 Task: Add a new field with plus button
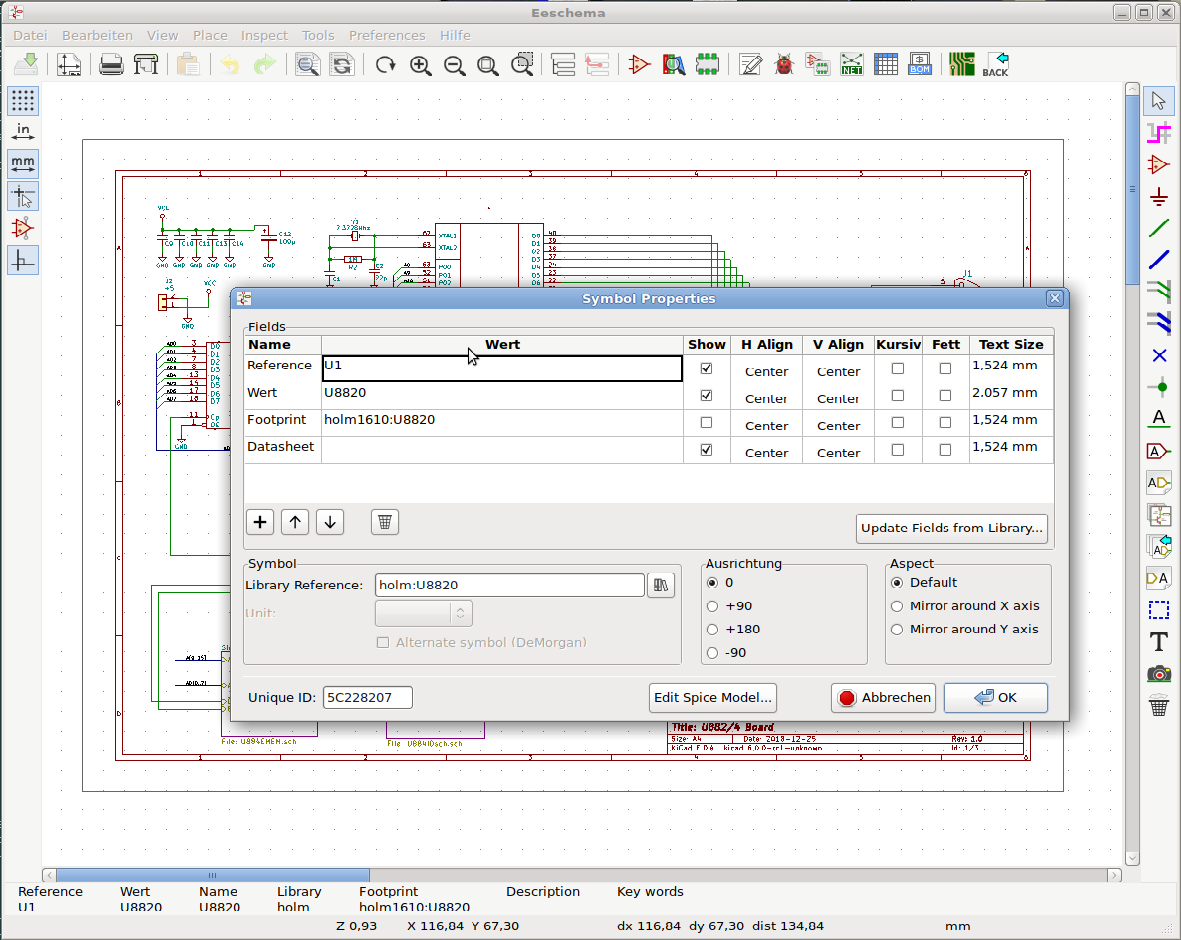tap(260, 522)
